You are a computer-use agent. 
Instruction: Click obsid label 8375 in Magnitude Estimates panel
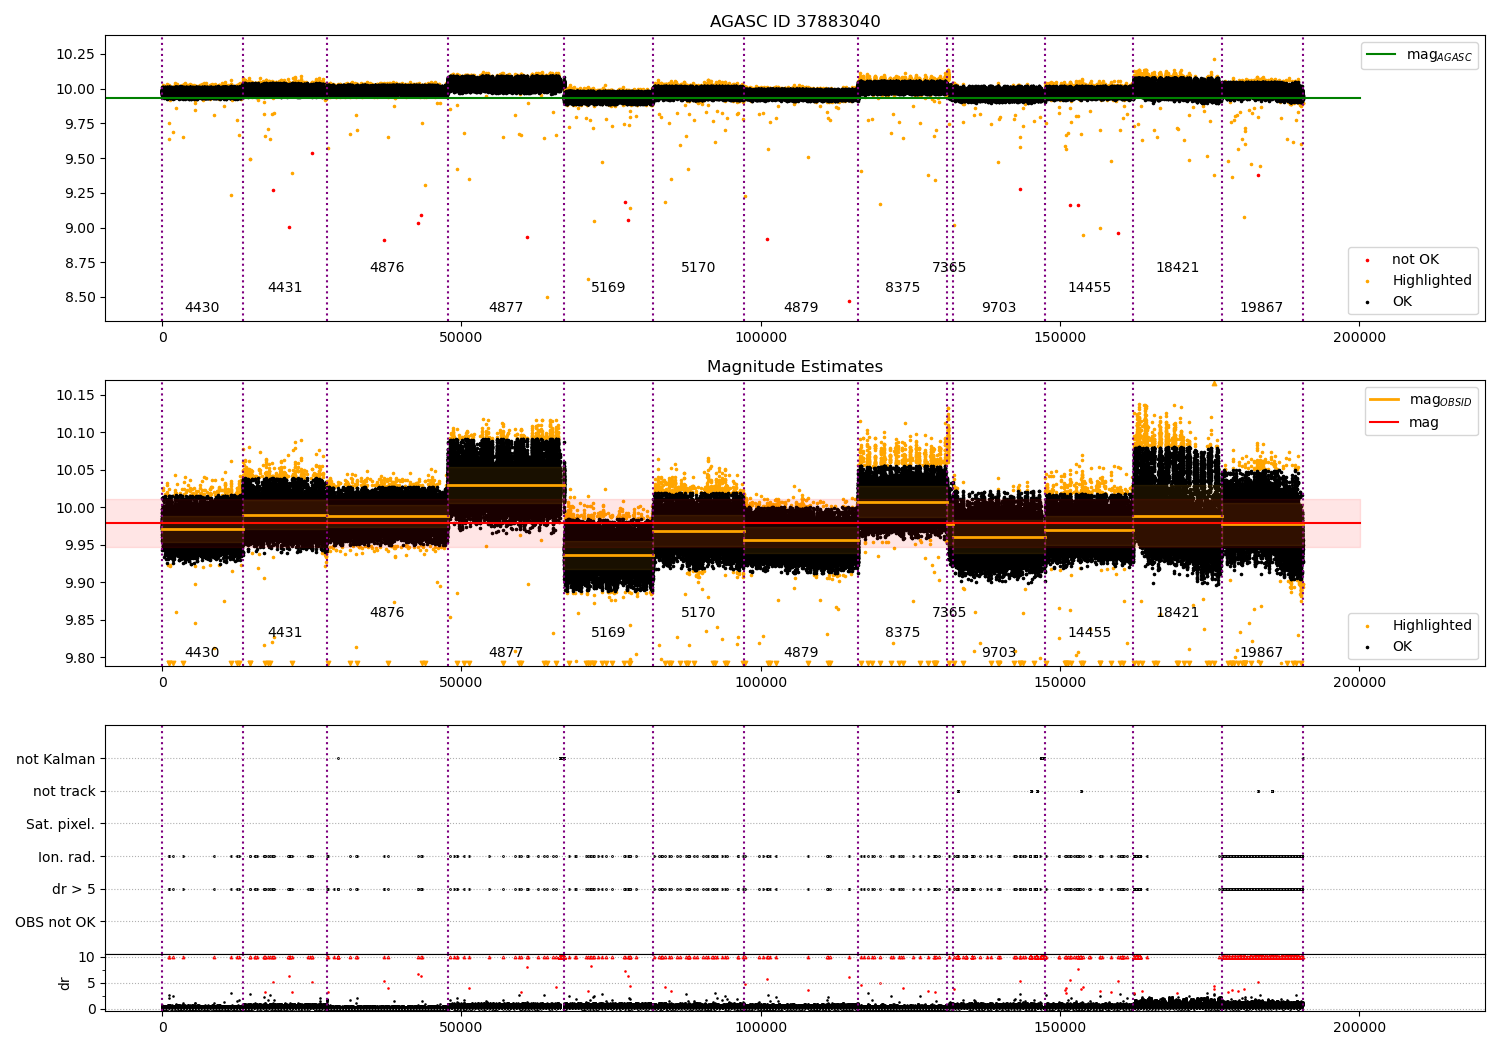tap(902, 633)
